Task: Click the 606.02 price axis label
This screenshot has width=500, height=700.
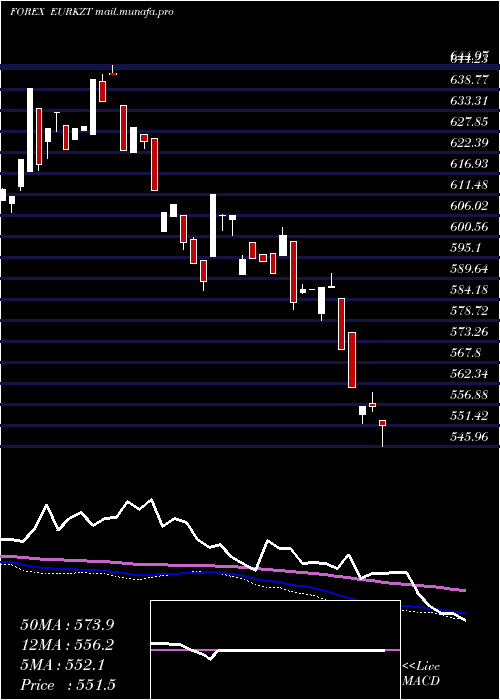Action: coord(468,206)
